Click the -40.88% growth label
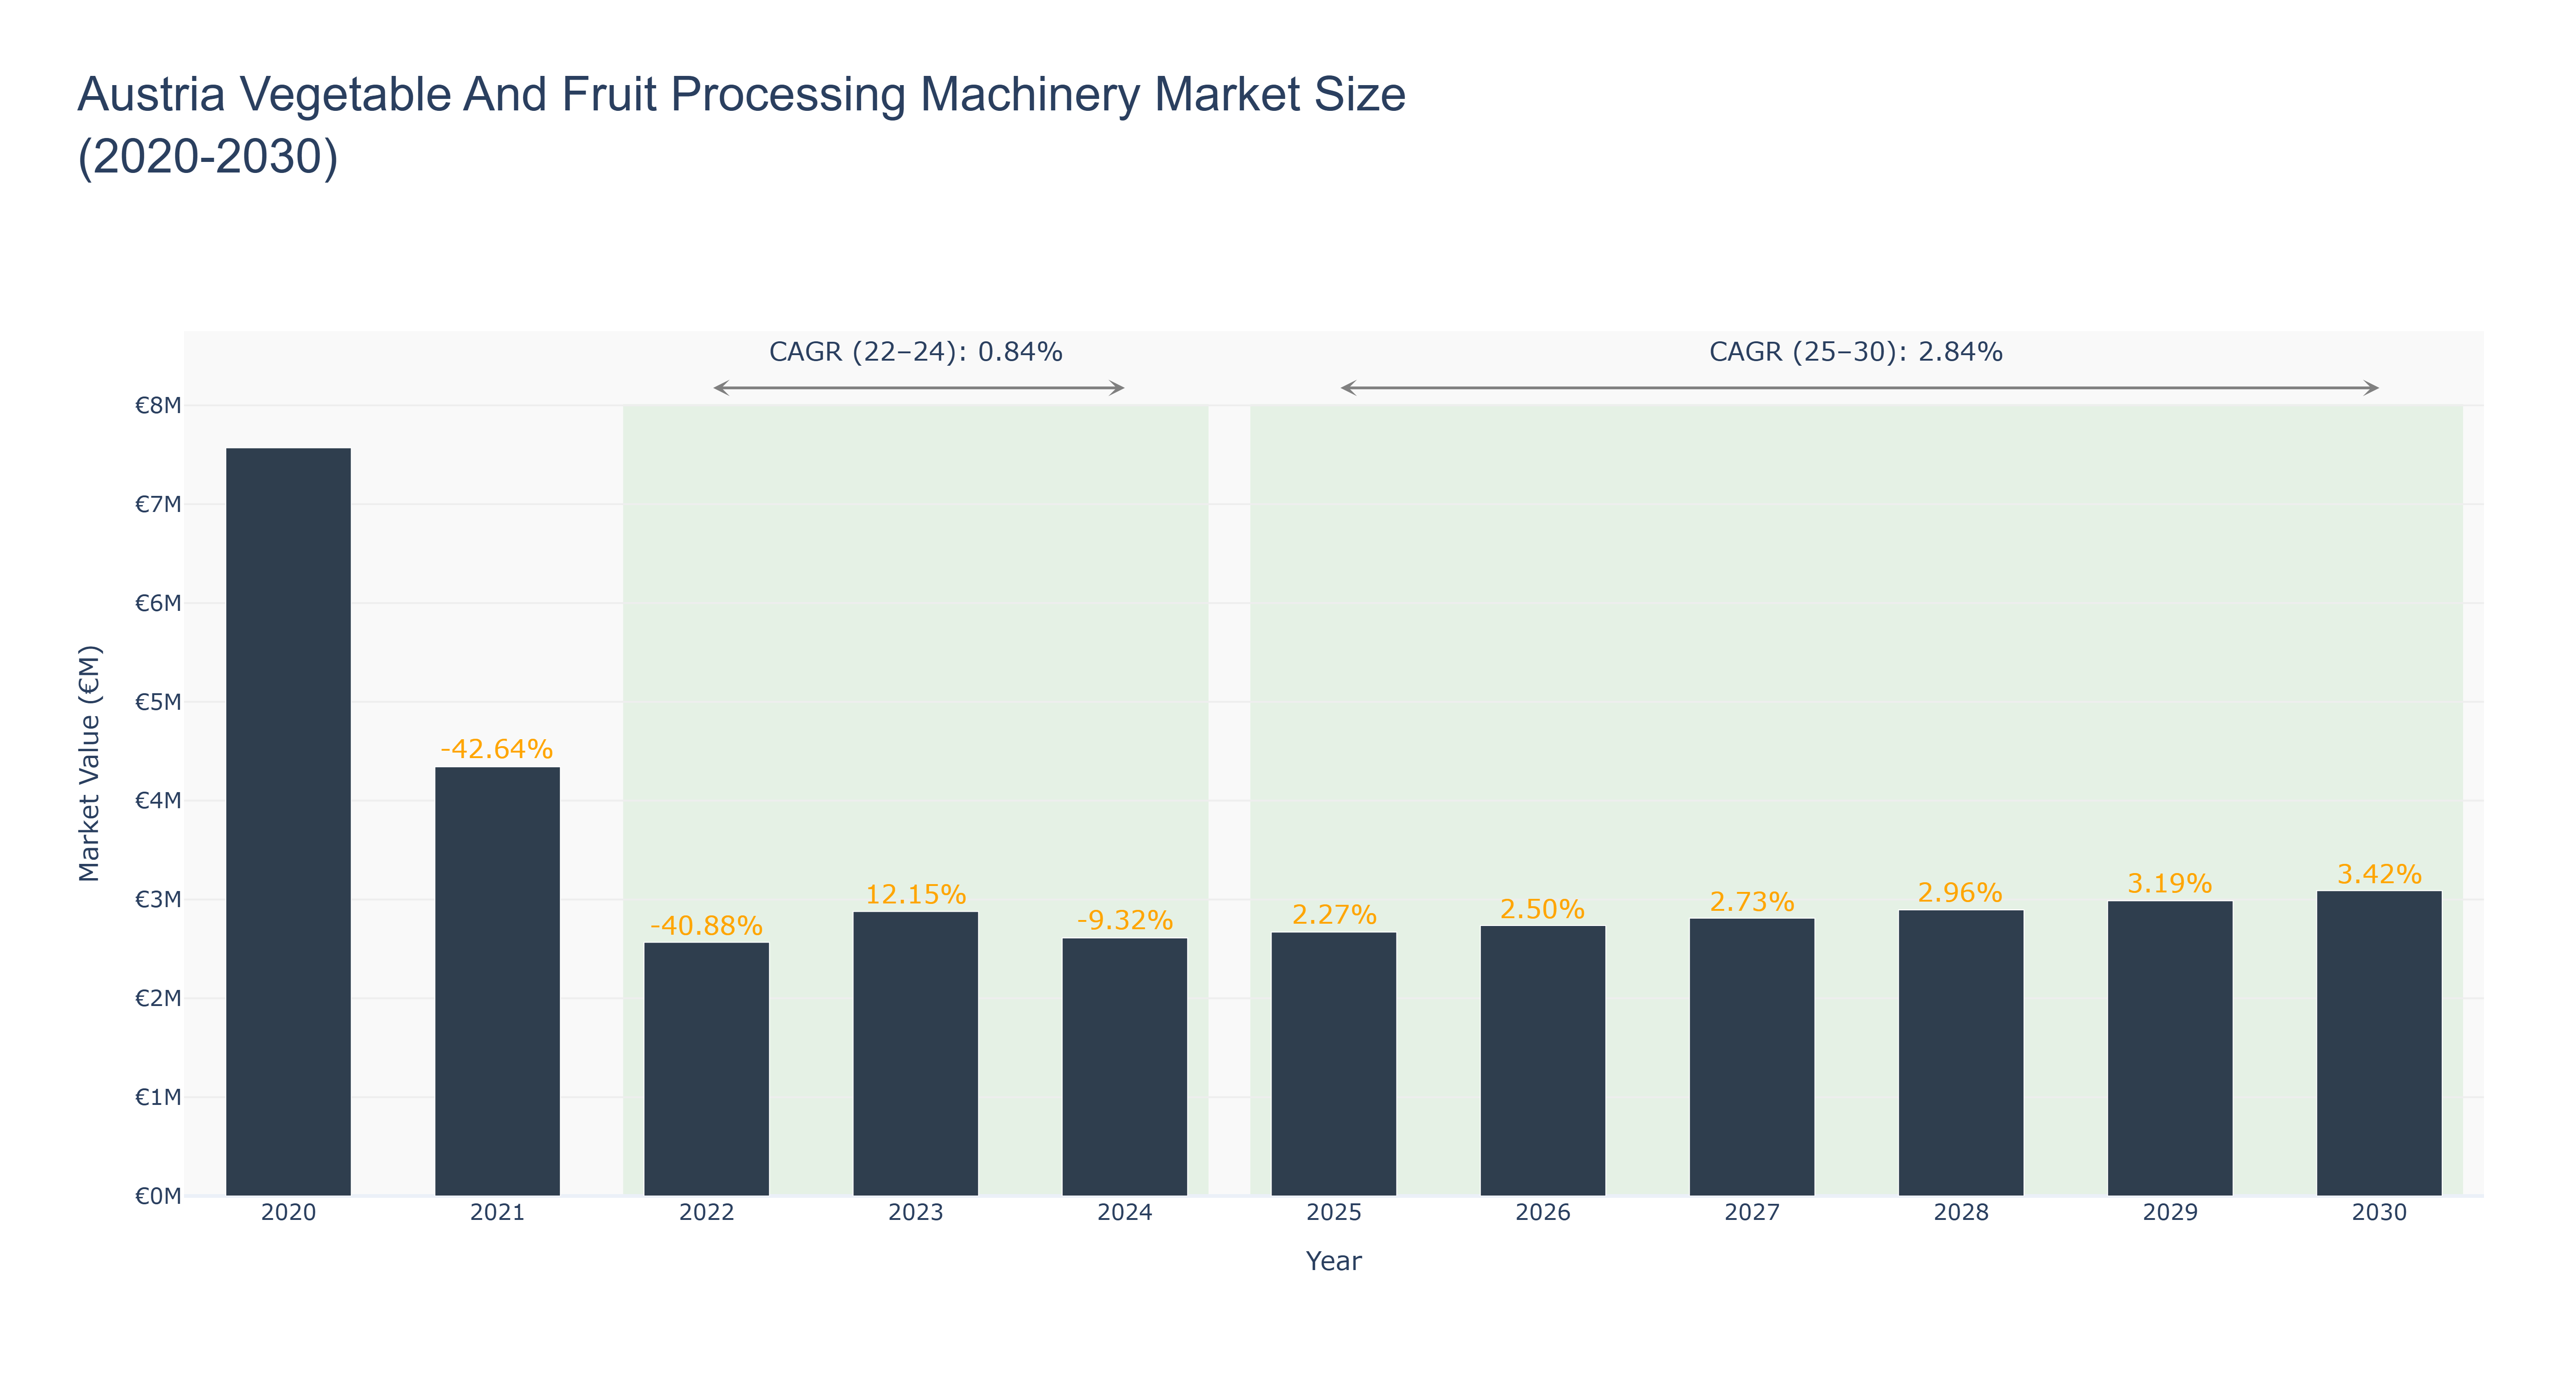Image resolution: width=2576 pixels, height=1380 pixels. (706, 926)
